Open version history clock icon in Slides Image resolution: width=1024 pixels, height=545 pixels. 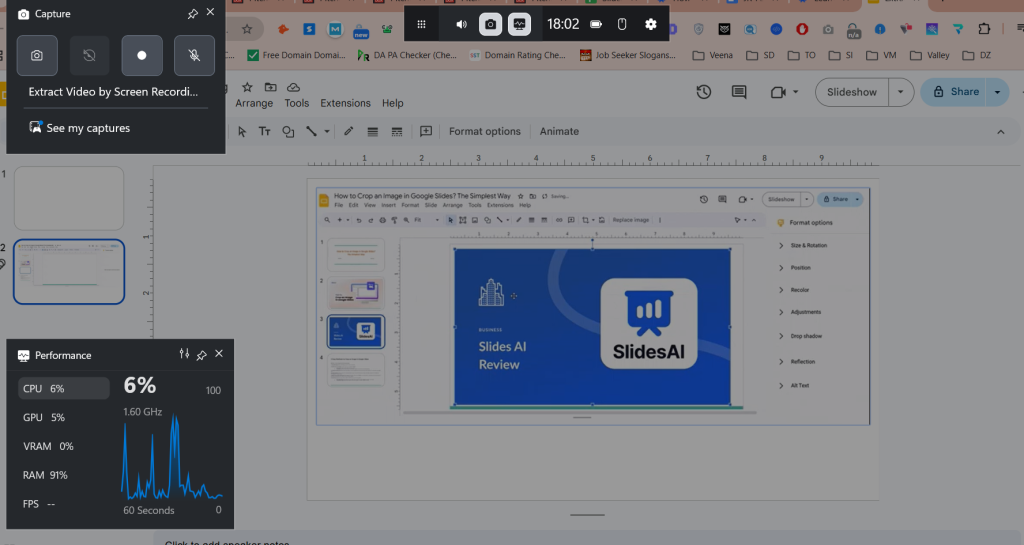click(x=704, y=92)
